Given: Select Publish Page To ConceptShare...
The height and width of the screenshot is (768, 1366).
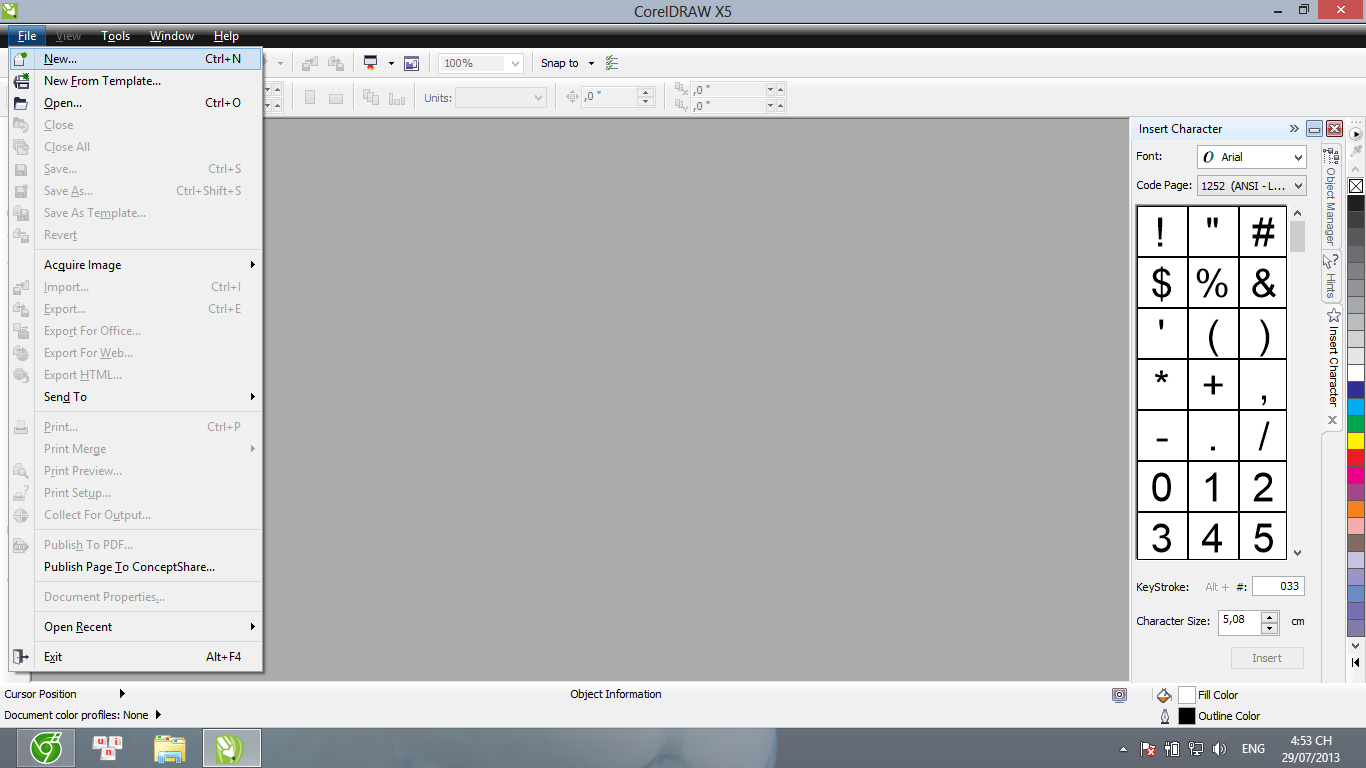Looking at the screenshot, I should click(136, 567).
